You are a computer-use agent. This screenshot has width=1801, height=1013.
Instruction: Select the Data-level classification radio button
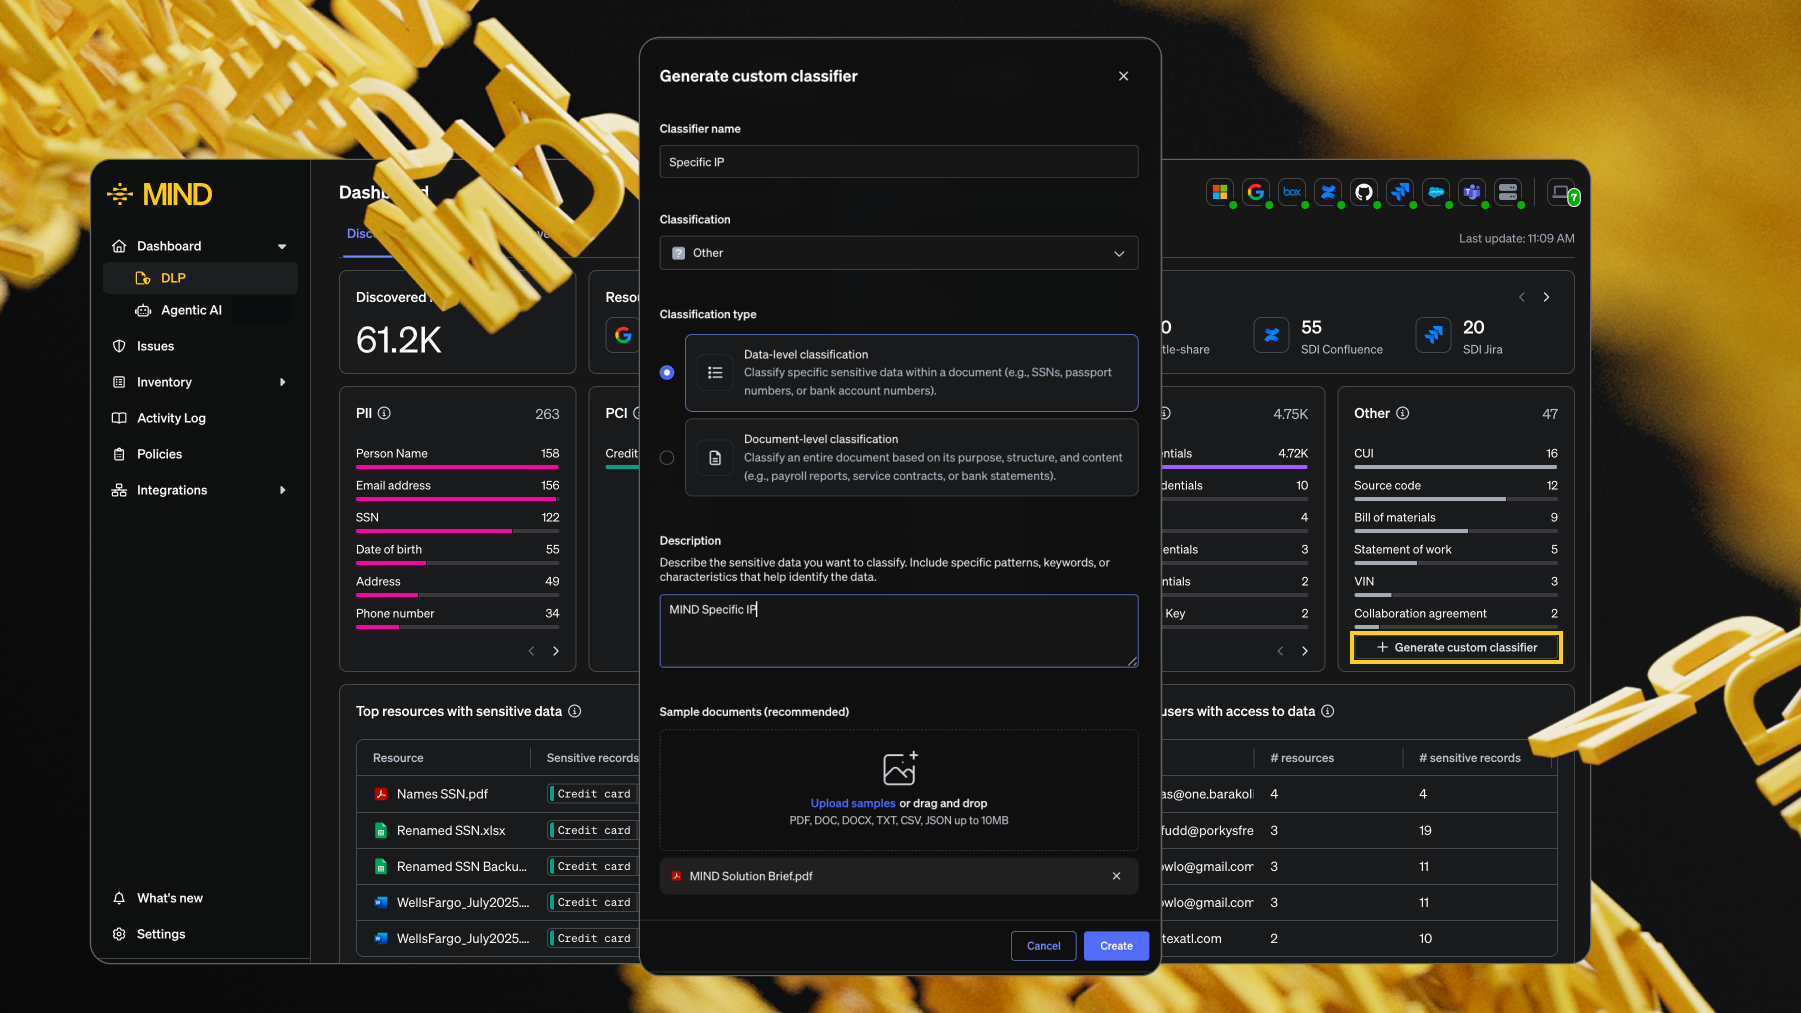click(667, 372)
